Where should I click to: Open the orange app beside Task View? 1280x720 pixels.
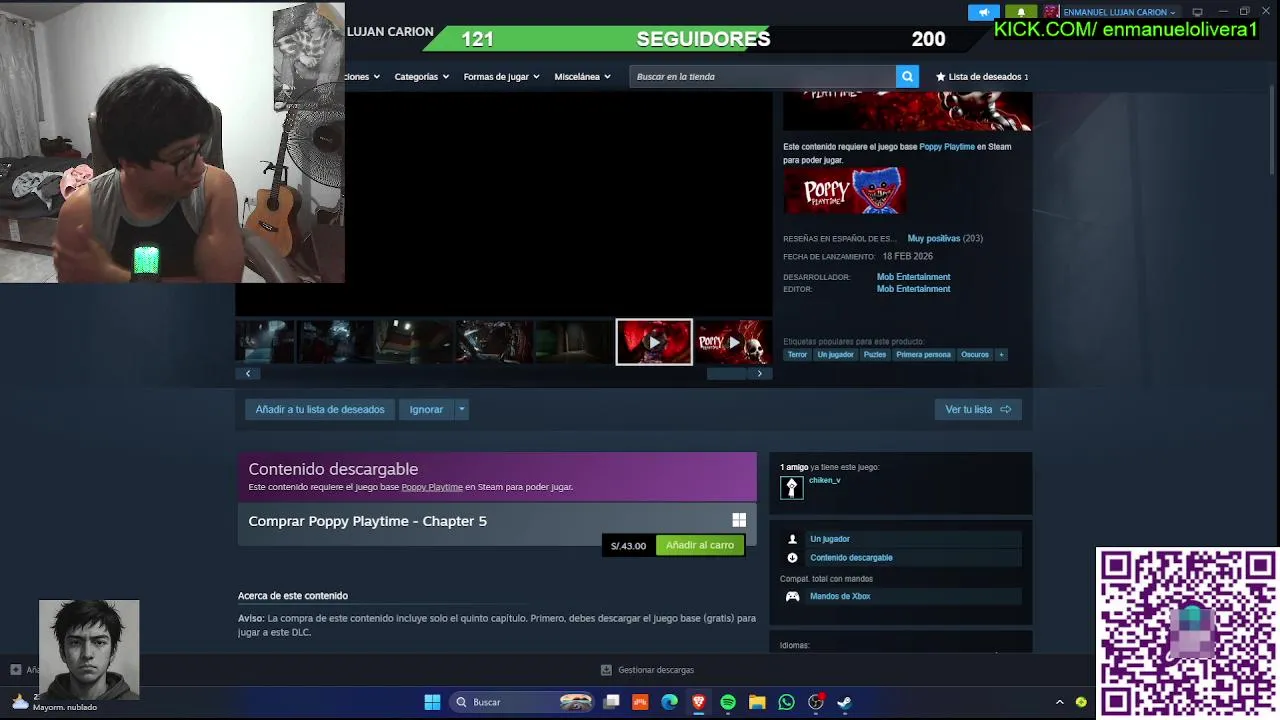[x=640, y=702]
